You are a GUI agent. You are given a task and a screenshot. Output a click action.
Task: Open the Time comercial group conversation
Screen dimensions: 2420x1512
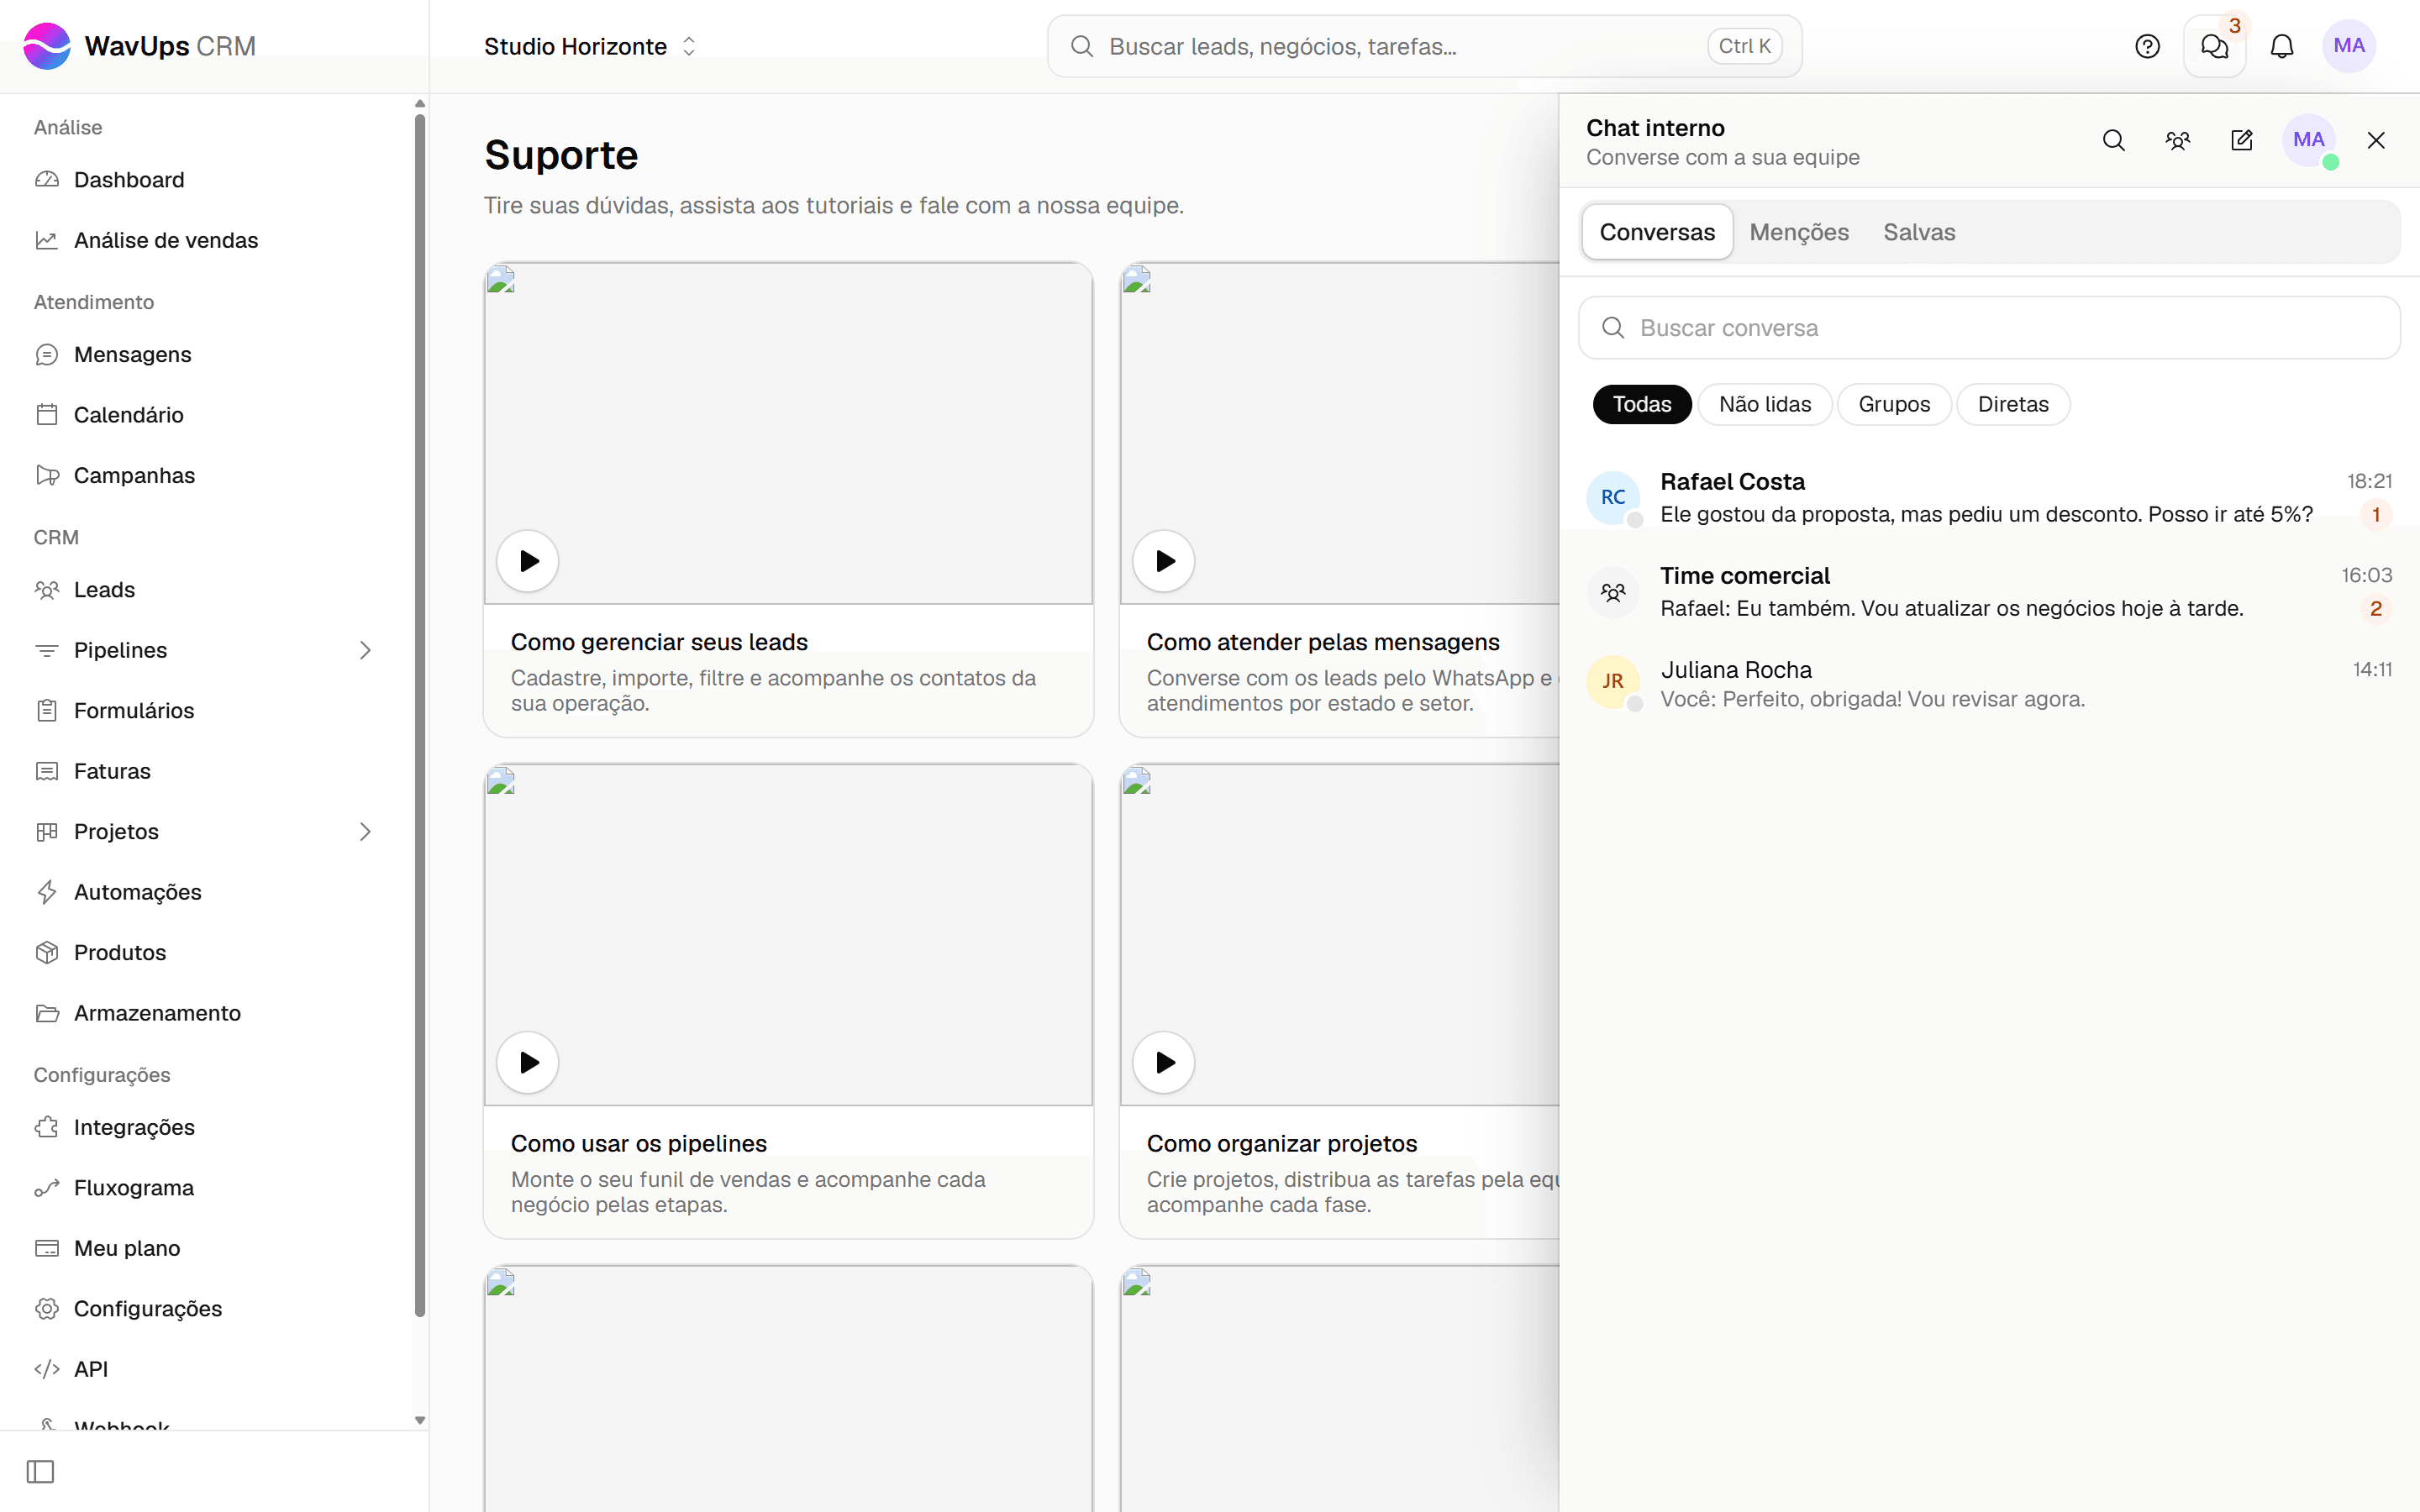[1989, 591]
